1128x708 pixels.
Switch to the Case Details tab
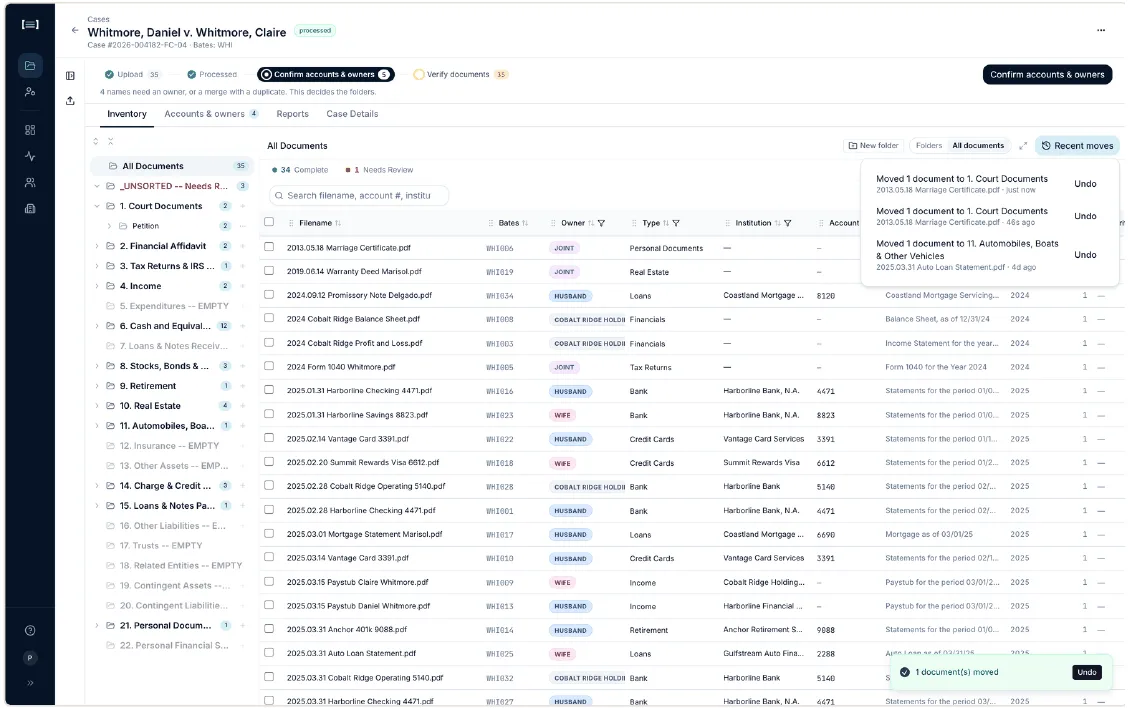(x=352, y=114)
